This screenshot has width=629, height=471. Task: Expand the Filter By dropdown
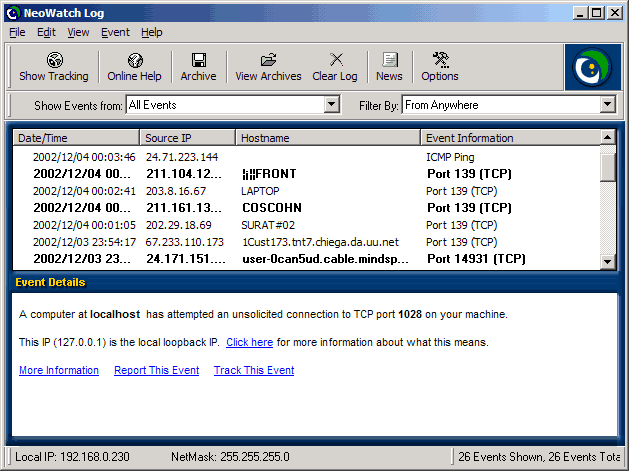pos(607,105)
